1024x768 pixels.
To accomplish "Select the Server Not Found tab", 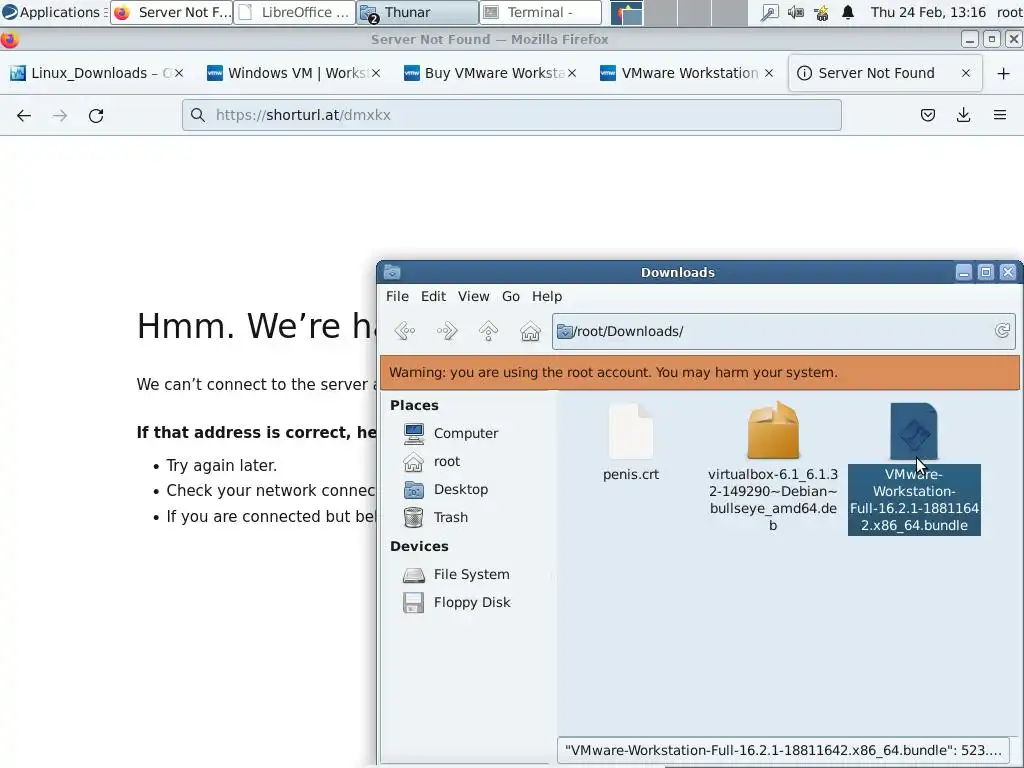I will click(884, 73).
